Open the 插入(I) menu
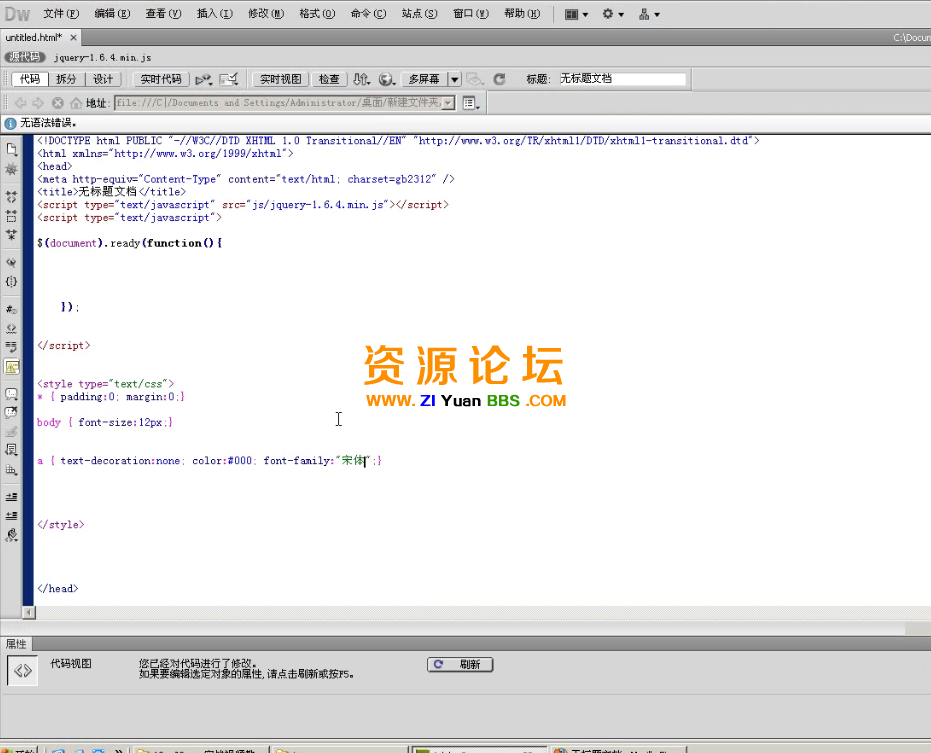 [x=215, y=14]
